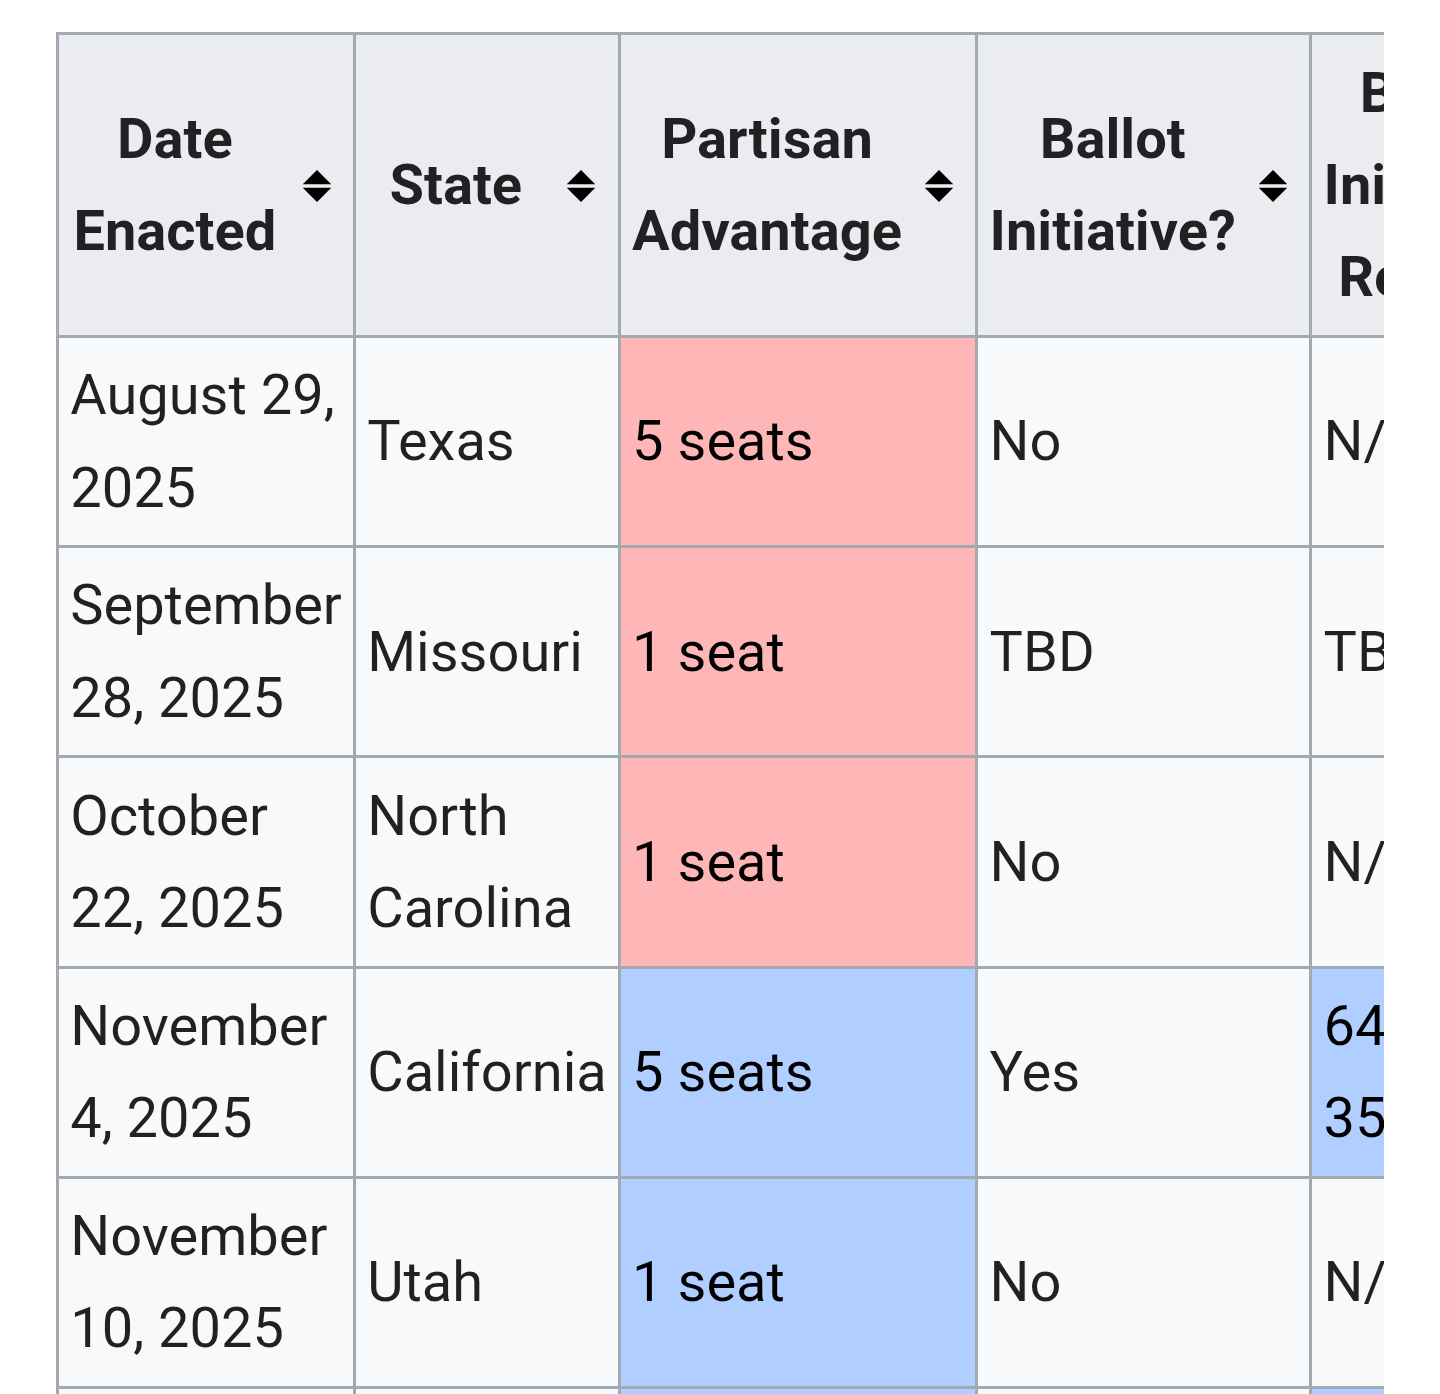Click the Texas state cell

tap(441, 441)
